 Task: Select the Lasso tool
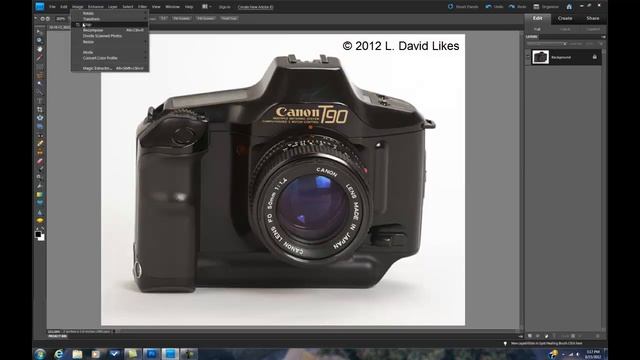[x=40, y=75]
